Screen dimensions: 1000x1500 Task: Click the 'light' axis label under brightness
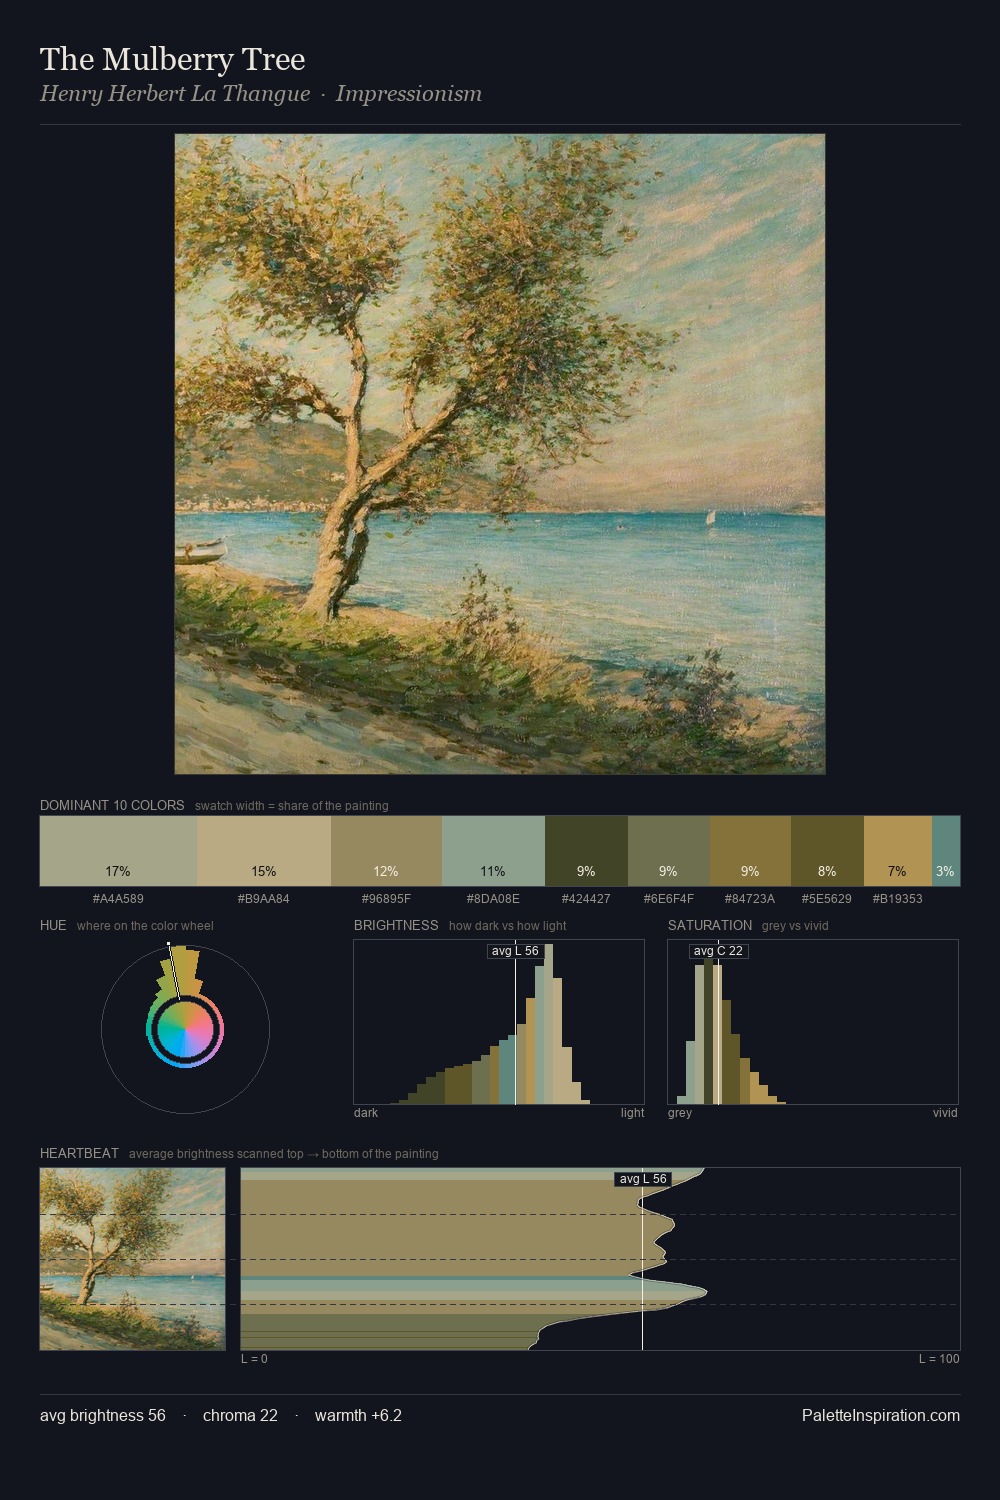click(x=633, y=1113)
